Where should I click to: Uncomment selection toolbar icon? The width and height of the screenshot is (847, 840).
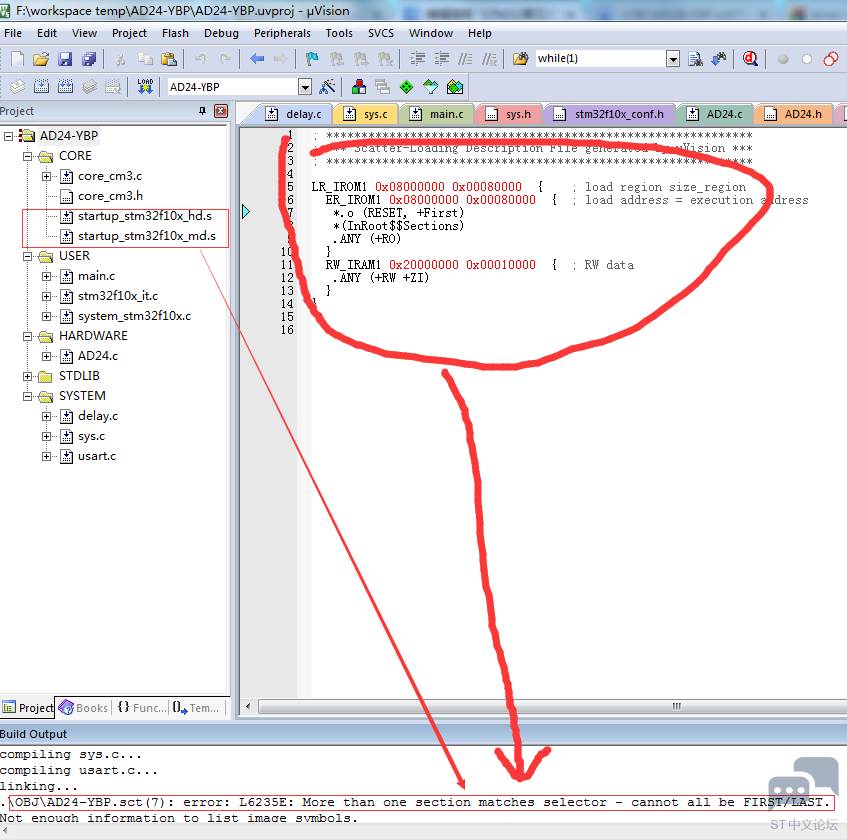tap(489, 59)
